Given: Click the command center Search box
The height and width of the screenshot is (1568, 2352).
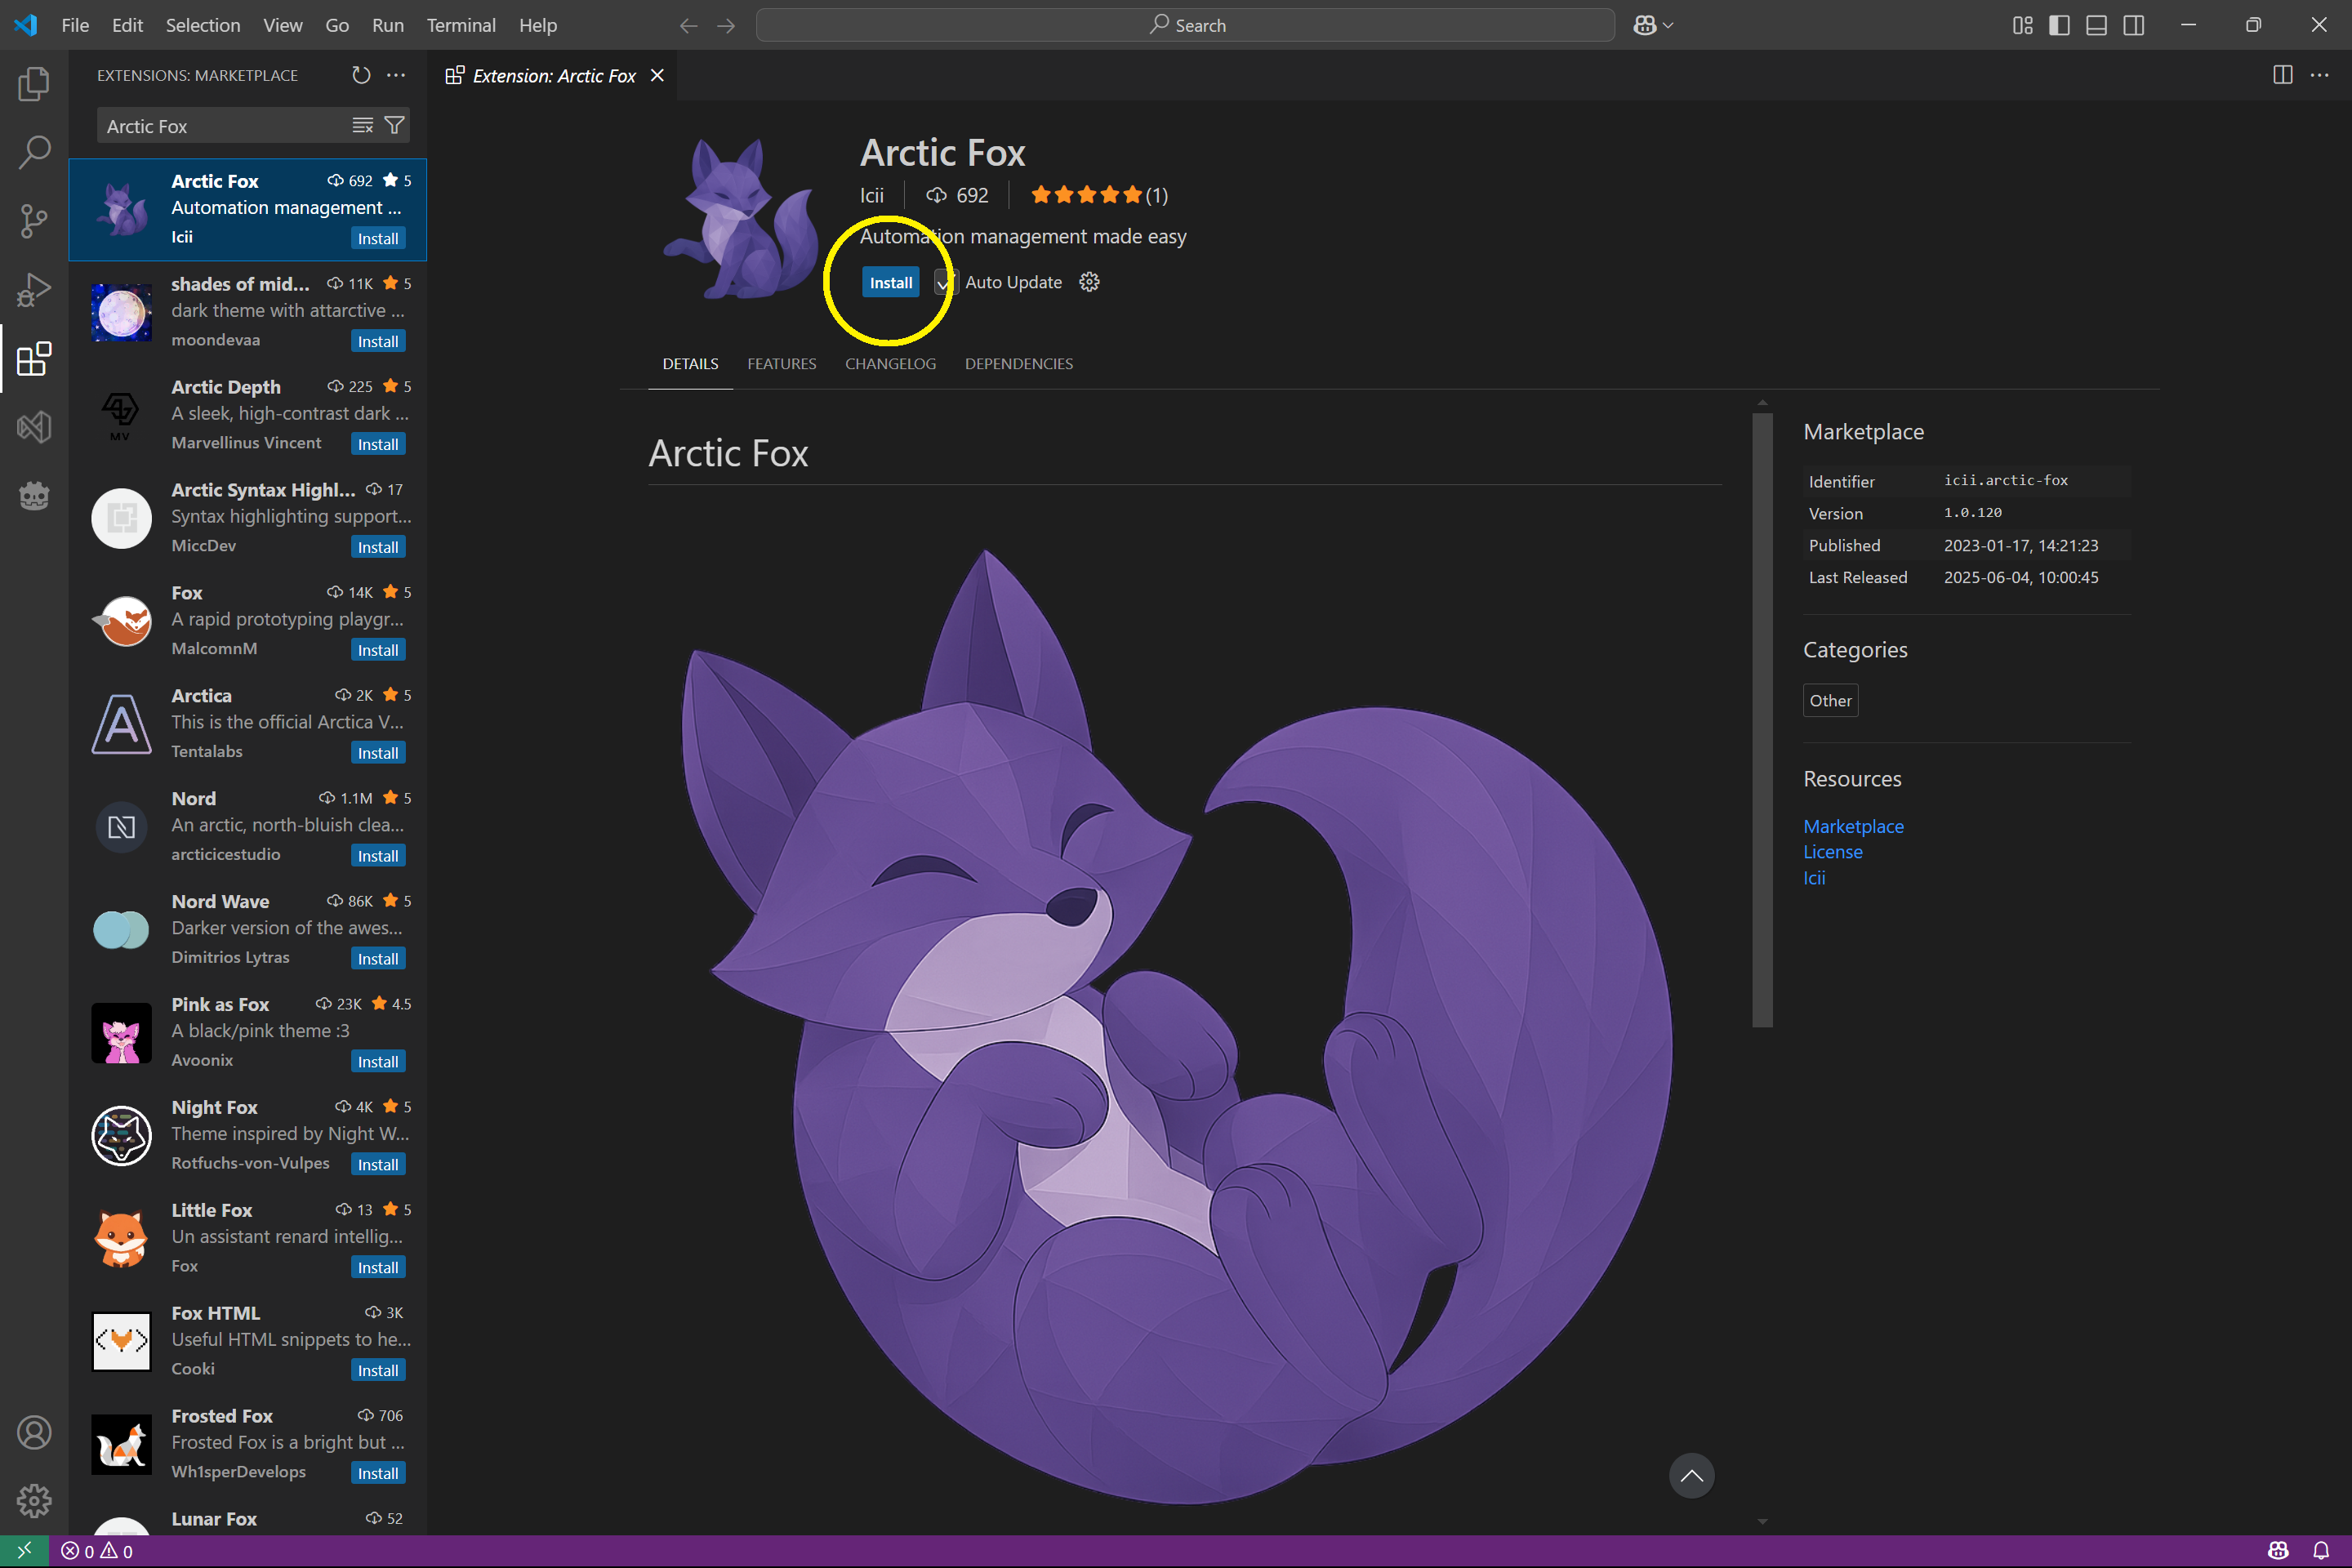Looking at the screenshot, I should pos(1185,25).
